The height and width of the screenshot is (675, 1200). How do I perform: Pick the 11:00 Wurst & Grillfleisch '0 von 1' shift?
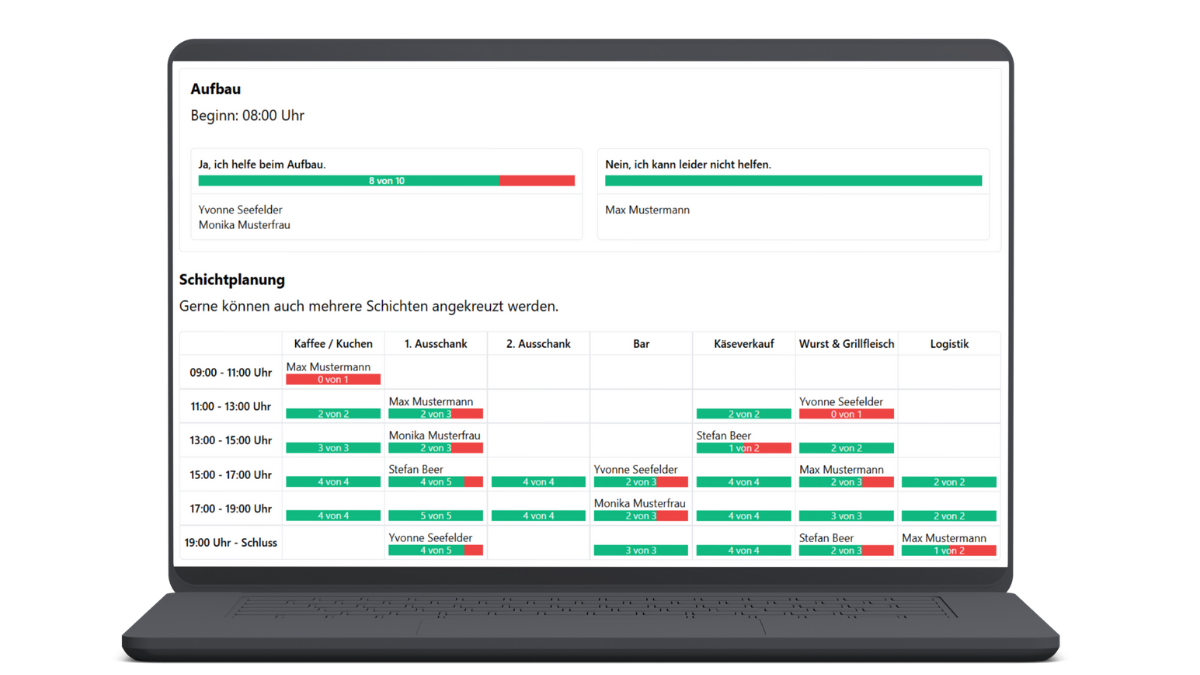pos(846,414)
